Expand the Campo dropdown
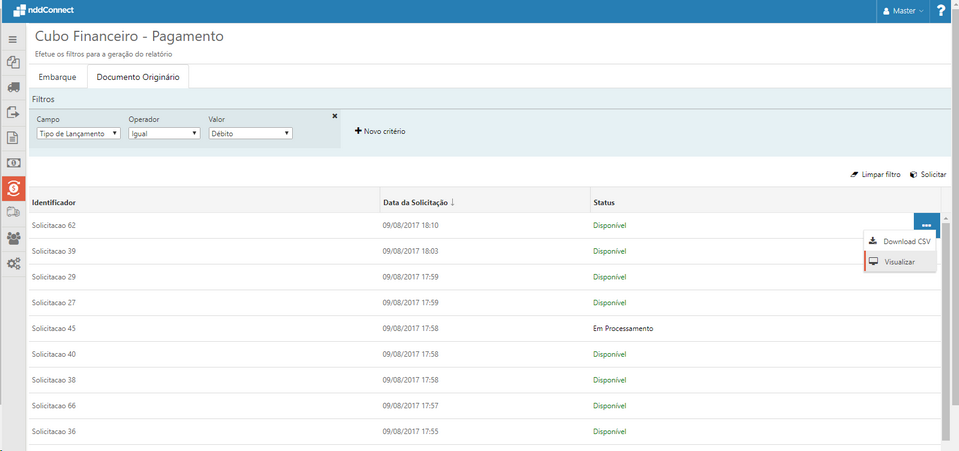 [x=78, y=133]
